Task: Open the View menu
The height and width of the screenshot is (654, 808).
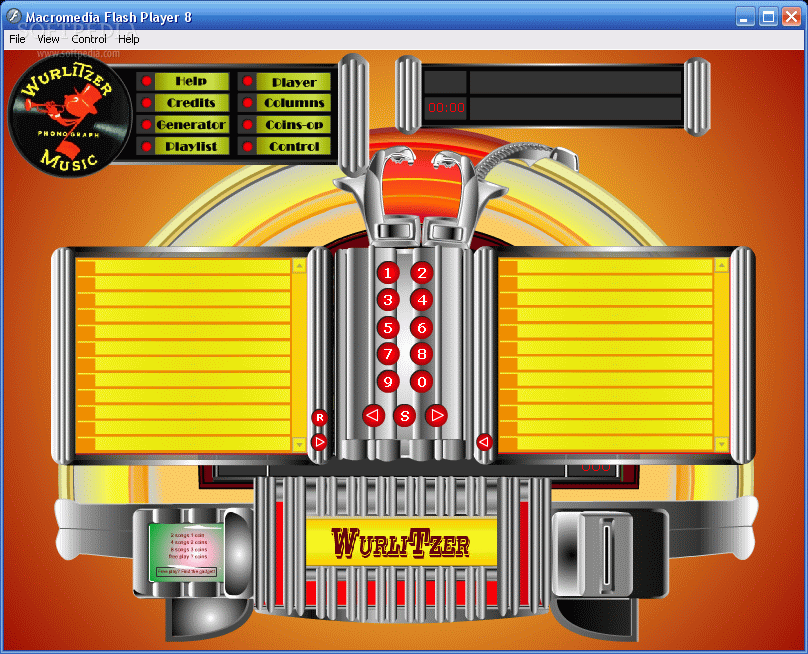Action: click(48, 39)
